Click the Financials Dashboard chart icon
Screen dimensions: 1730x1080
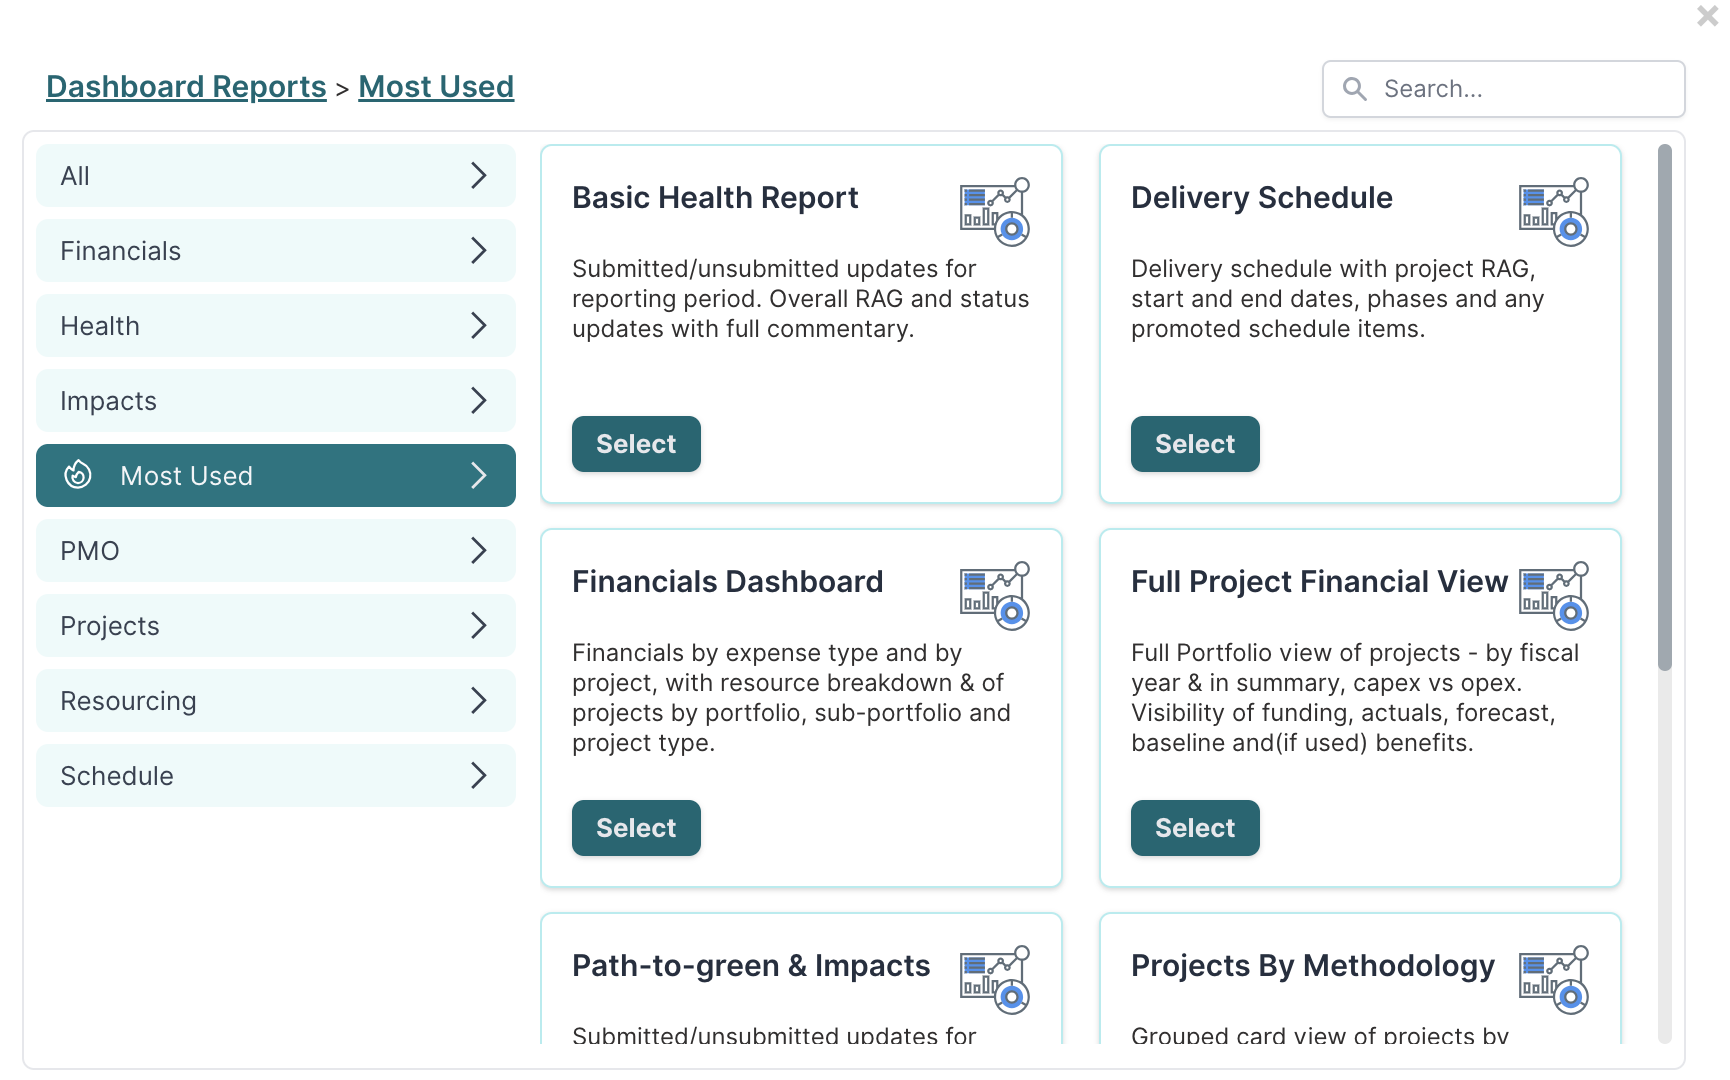(x=995, y=596)
